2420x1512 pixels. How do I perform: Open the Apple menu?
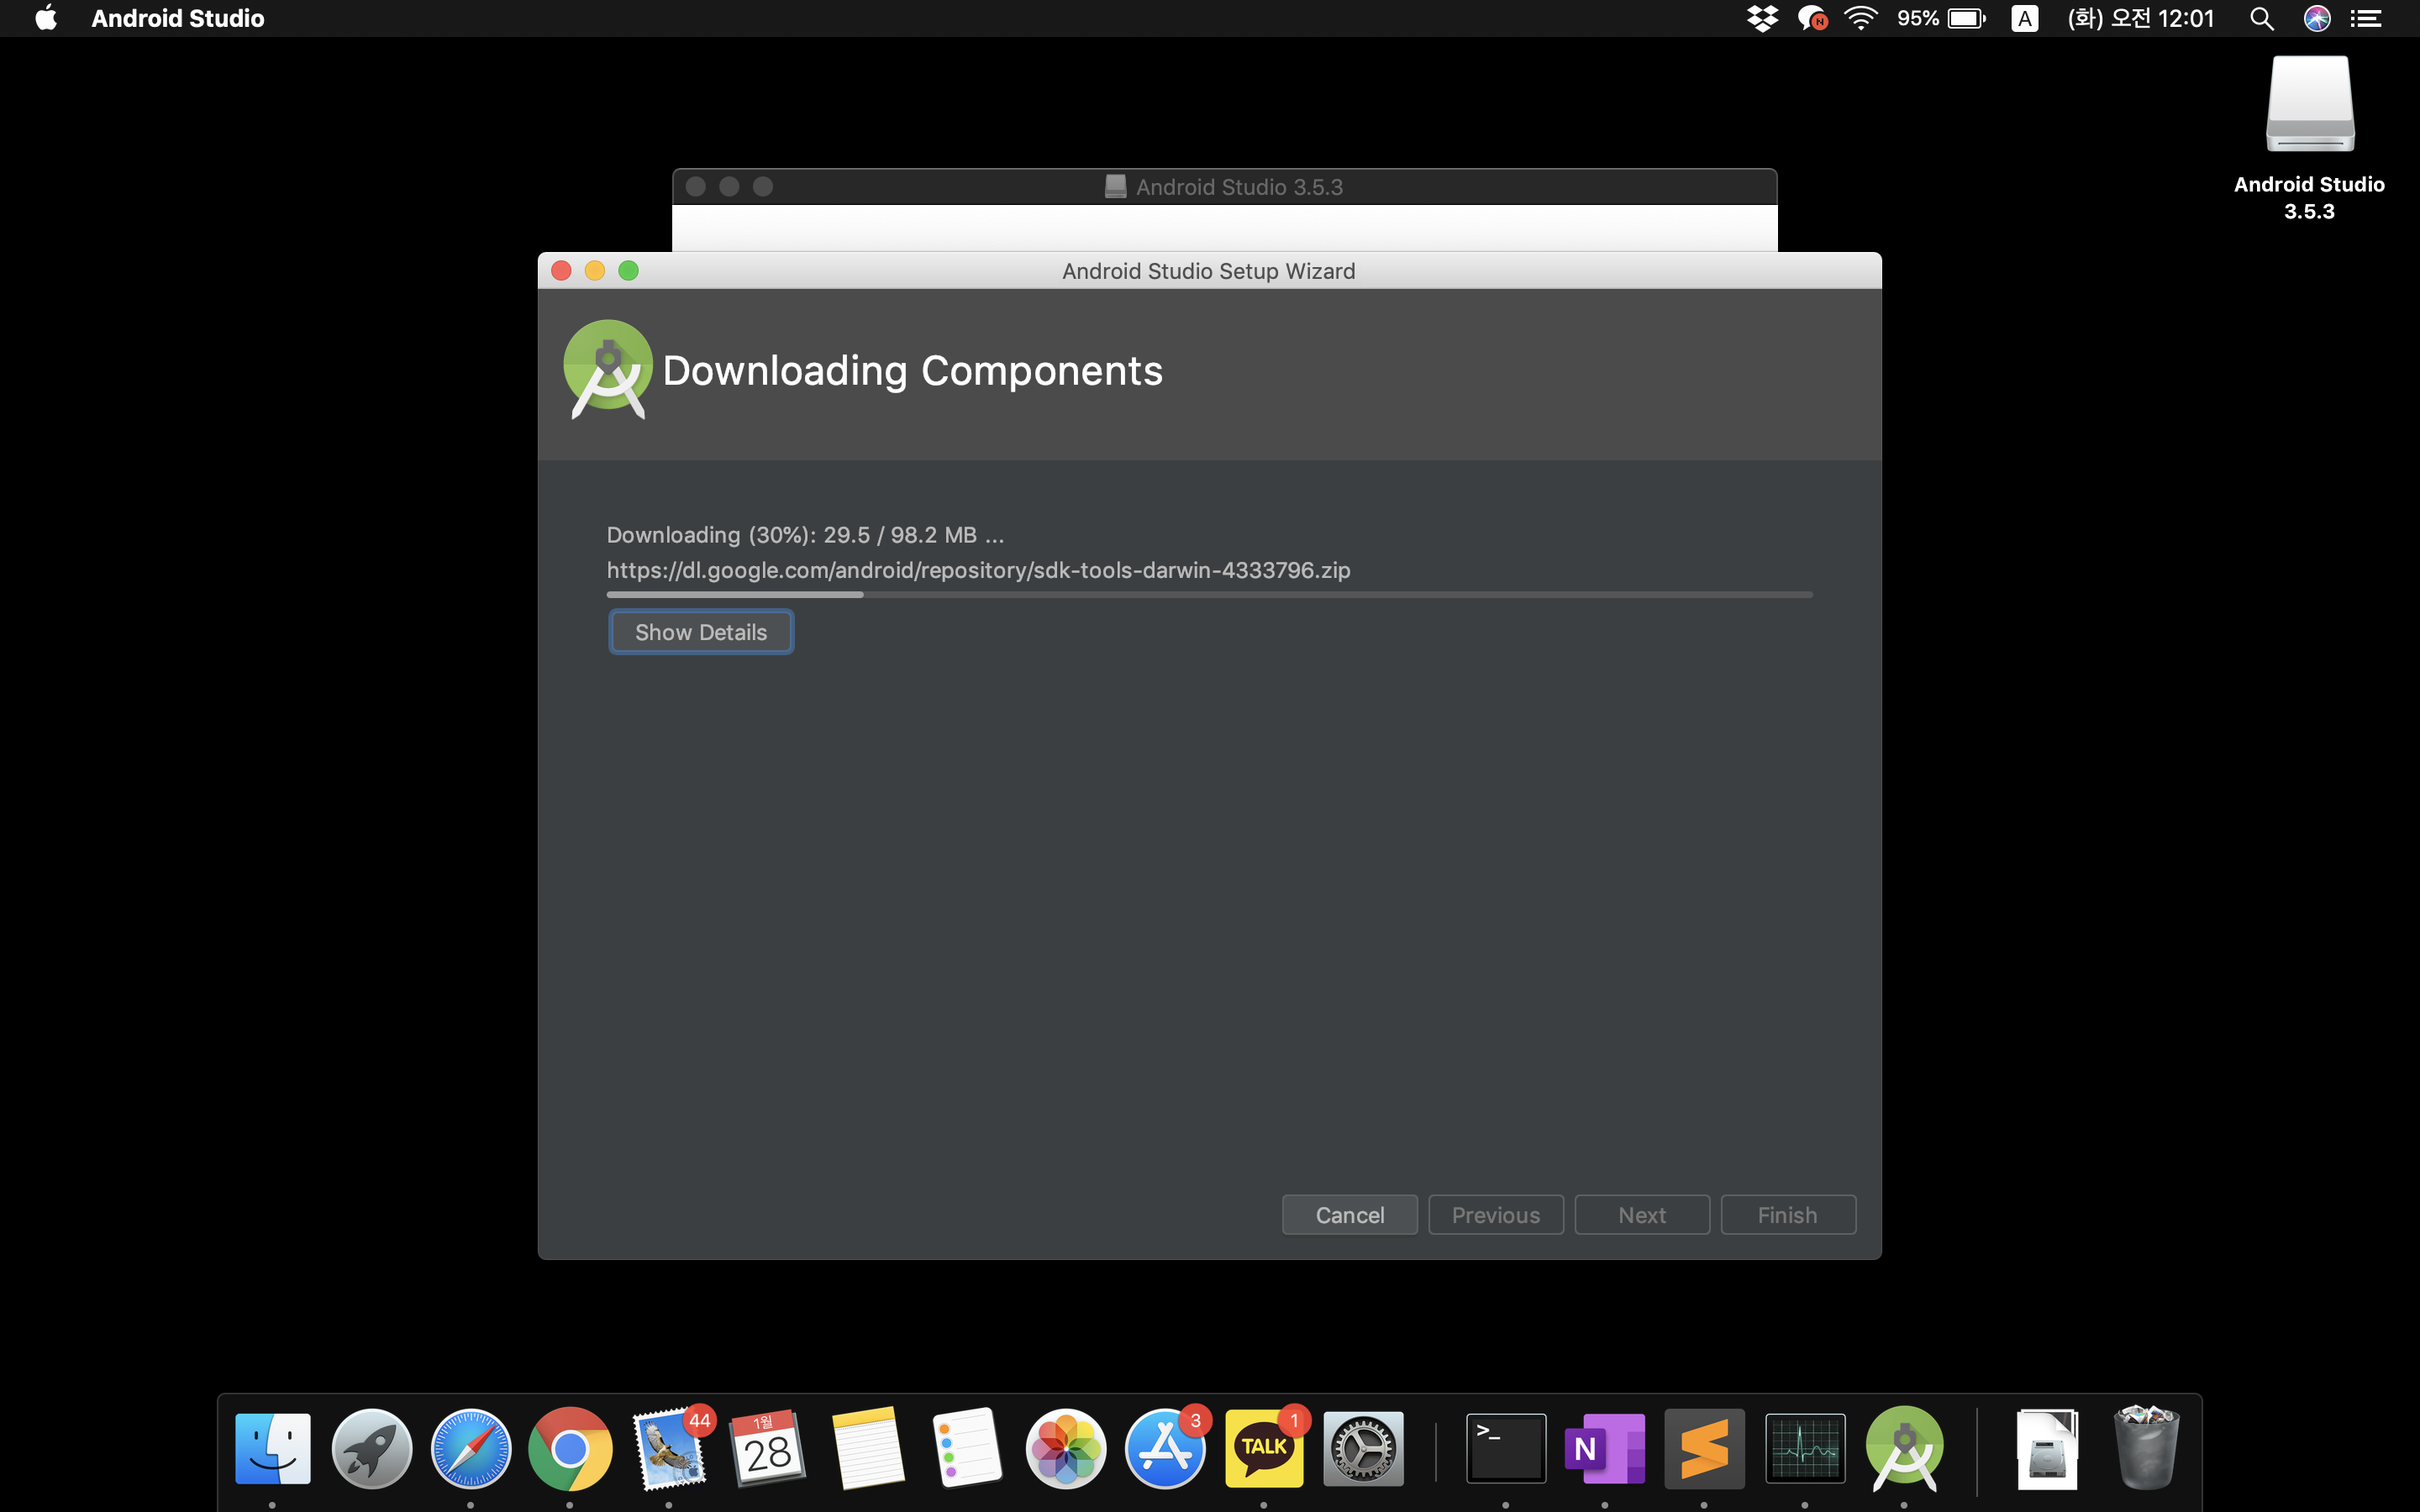point(46,18)
